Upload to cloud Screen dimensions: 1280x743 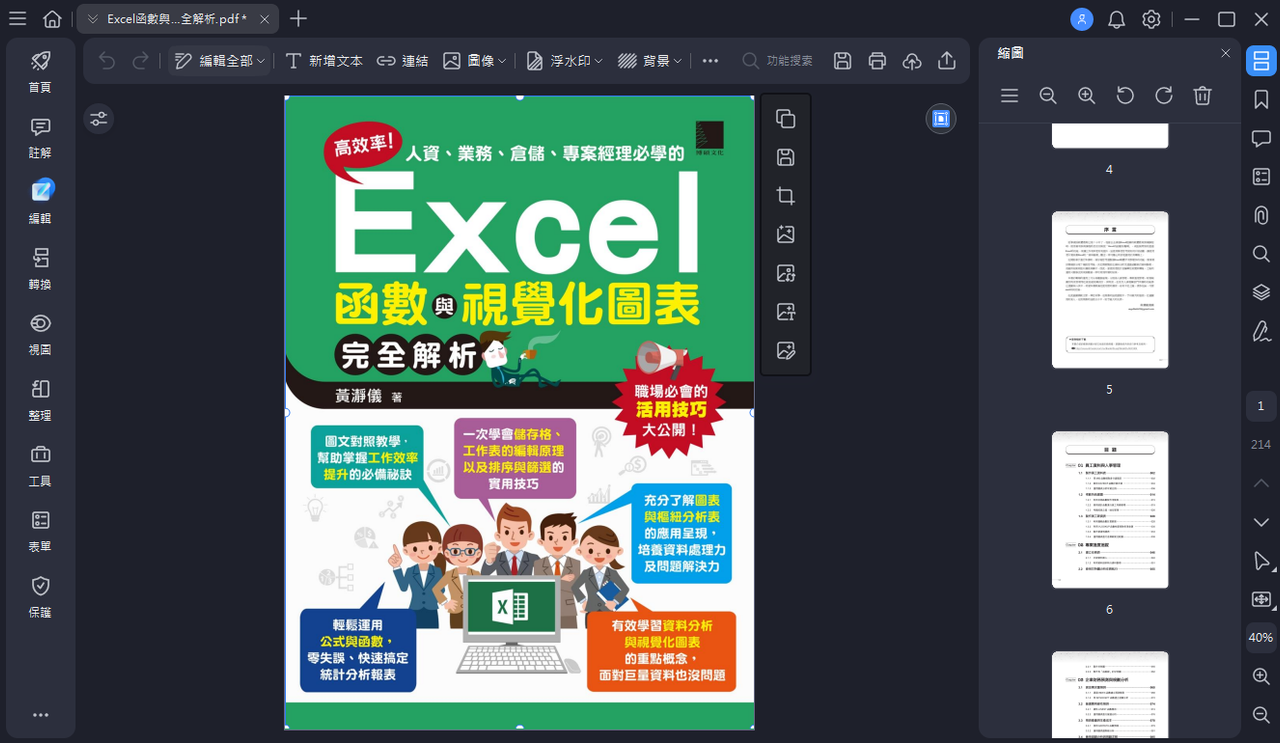coord(912,61)
